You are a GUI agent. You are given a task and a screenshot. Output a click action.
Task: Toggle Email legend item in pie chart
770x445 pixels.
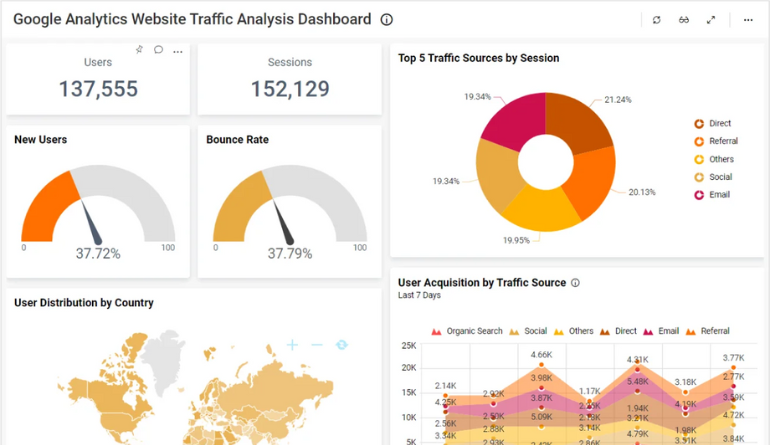711,195
